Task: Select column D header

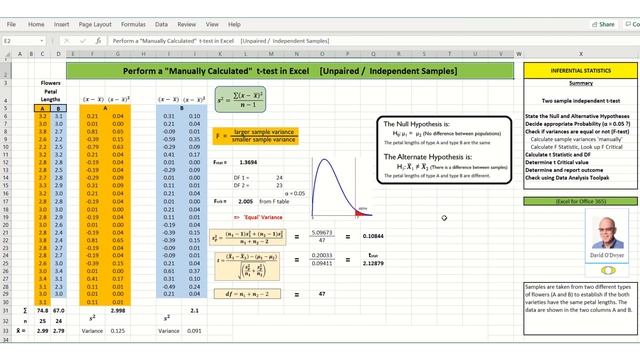Action: point(58,54)
